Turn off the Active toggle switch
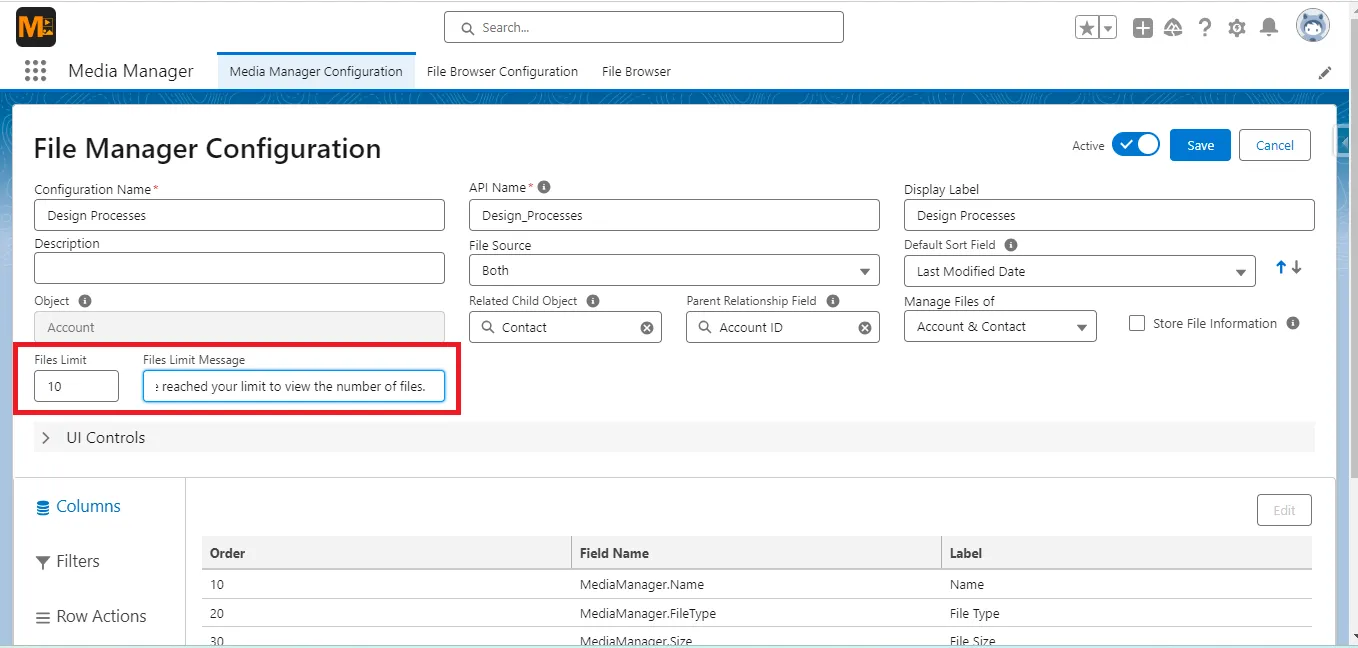 click(1136, 144)
